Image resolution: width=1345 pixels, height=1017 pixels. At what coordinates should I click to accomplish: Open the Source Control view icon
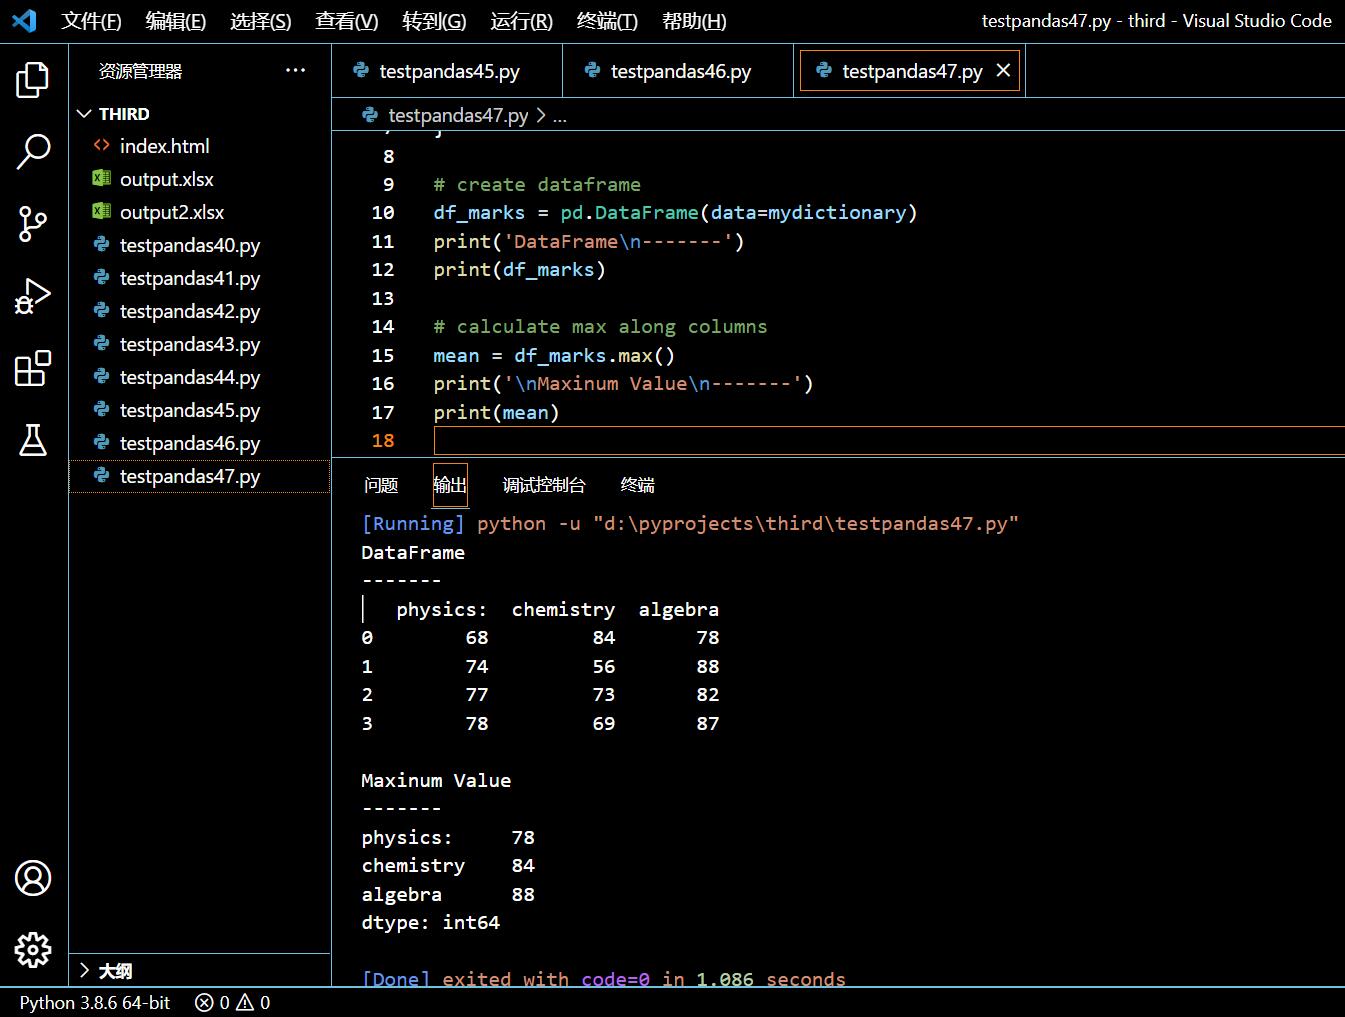point(33,224)
